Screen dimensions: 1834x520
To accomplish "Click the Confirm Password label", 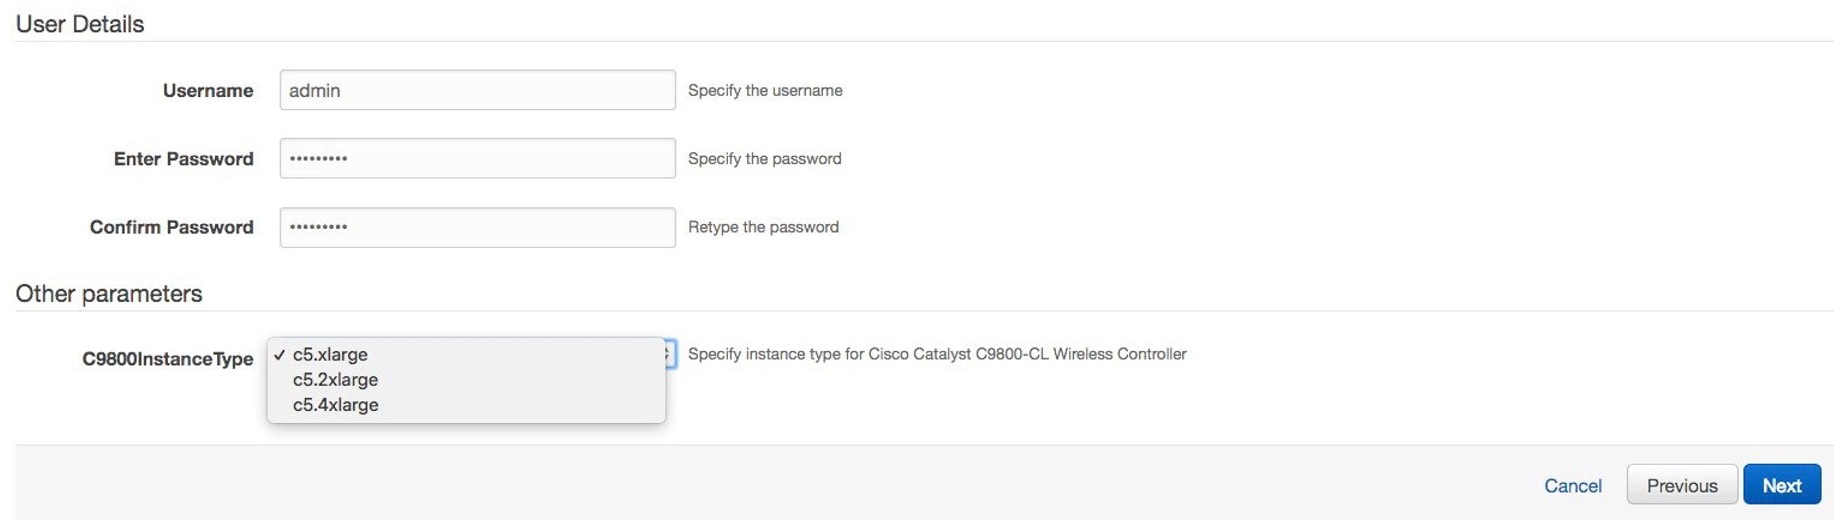I will [171, 227].
